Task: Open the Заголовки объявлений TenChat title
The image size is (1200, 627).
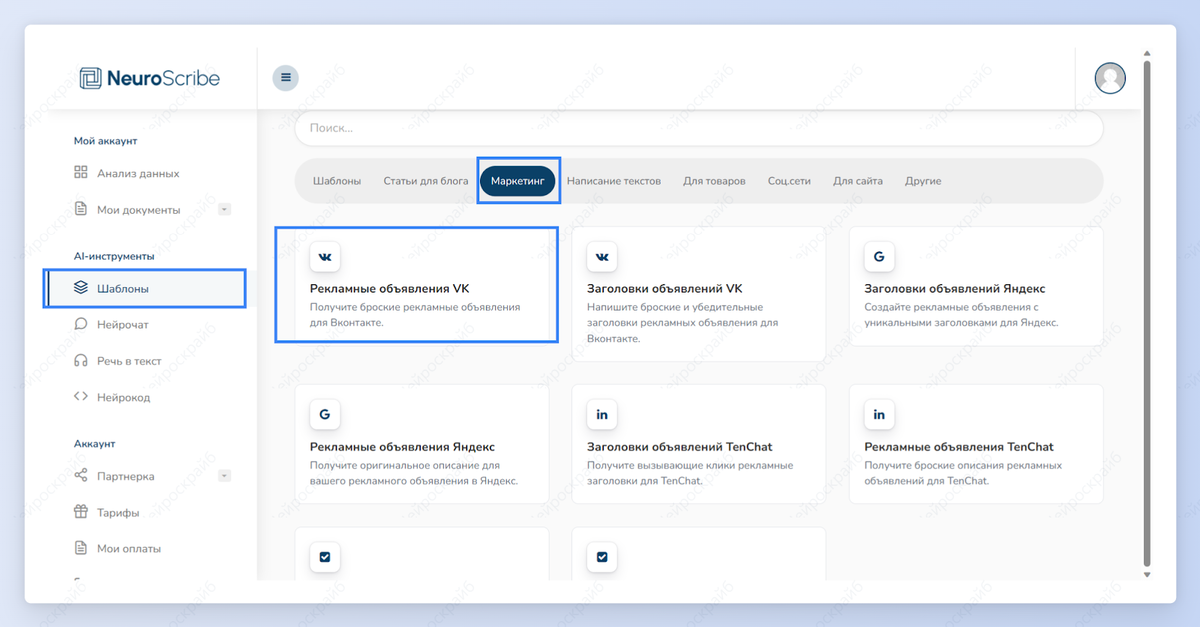Action: (680, 447)
